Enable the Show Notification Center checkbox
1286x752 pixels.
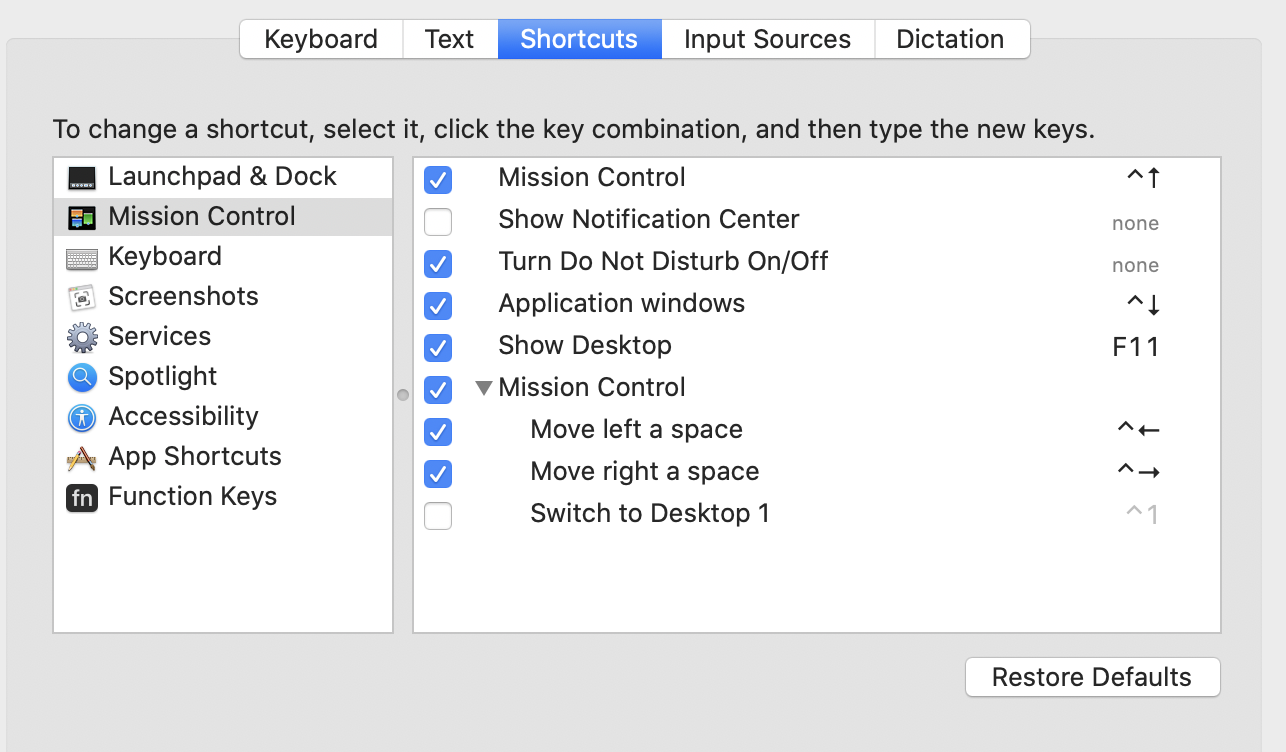click(x=438, y=221)
